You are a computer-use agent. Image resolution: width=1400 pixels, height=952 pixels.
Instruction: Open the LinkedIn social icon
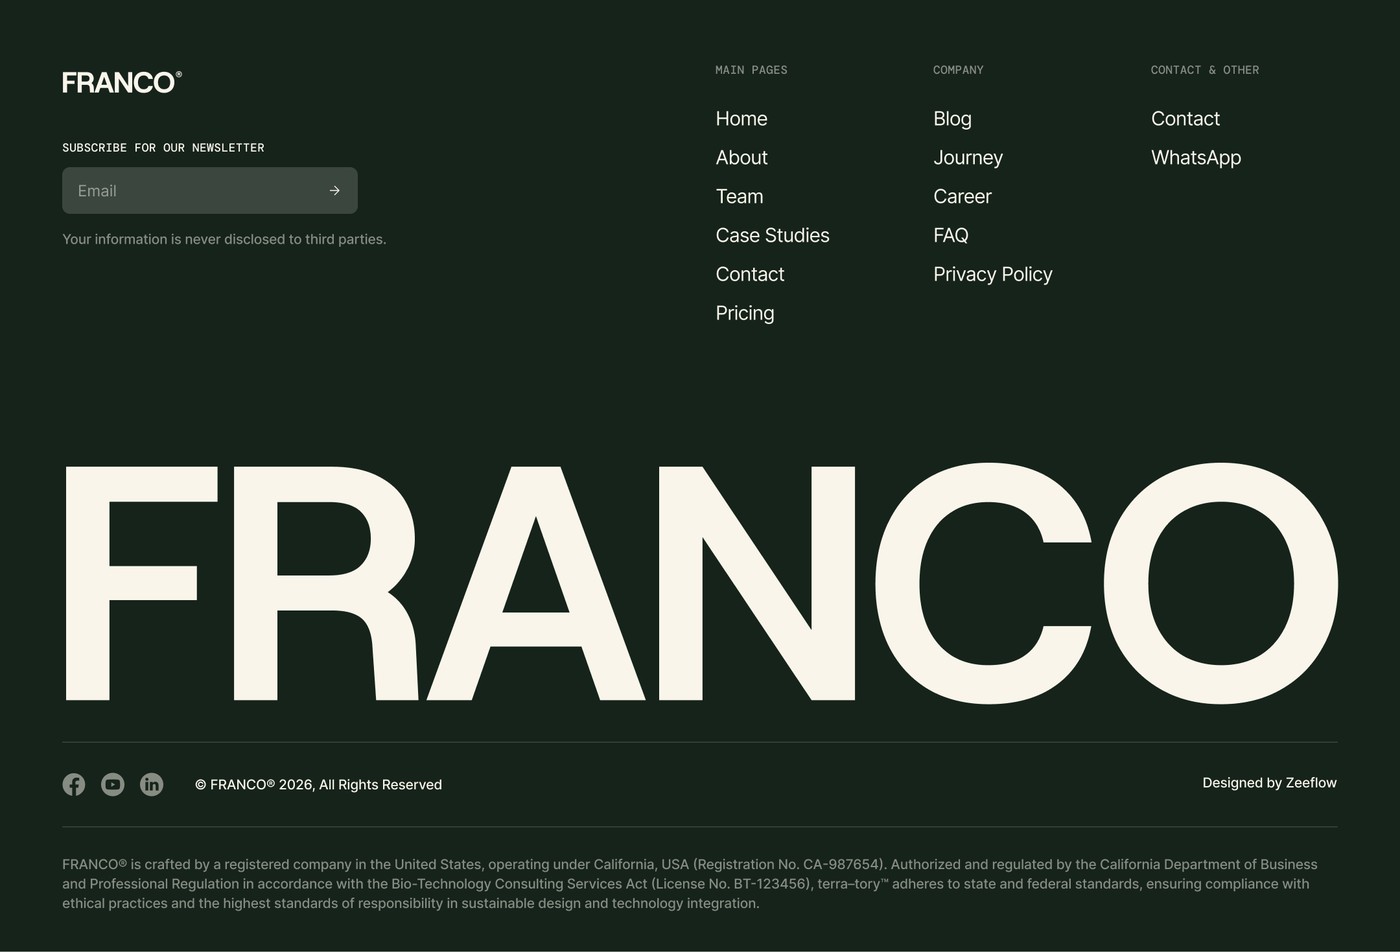[151, 785]
